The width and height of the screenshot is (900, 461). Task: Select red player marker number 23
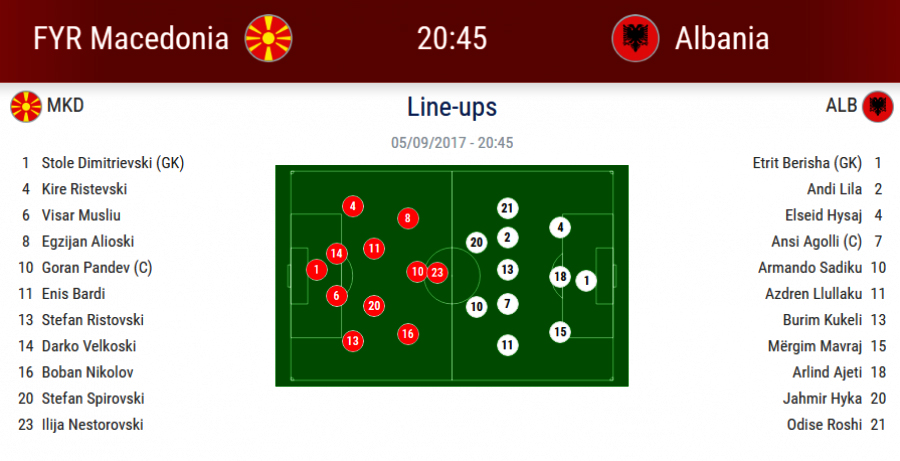(x=437, y=271)
